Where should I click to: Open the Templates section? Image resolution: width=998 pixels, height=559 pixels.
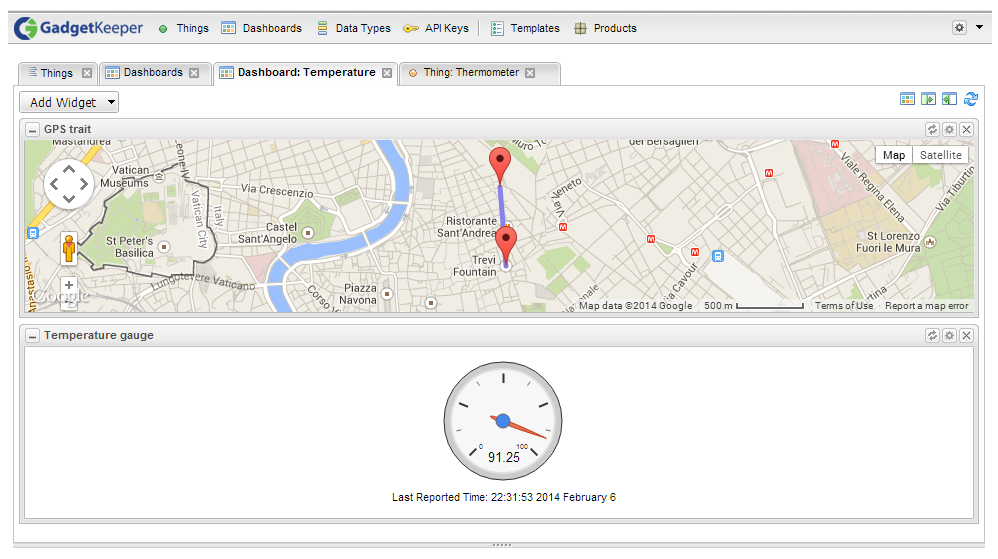pyautogui.click(x=526, y=28)
